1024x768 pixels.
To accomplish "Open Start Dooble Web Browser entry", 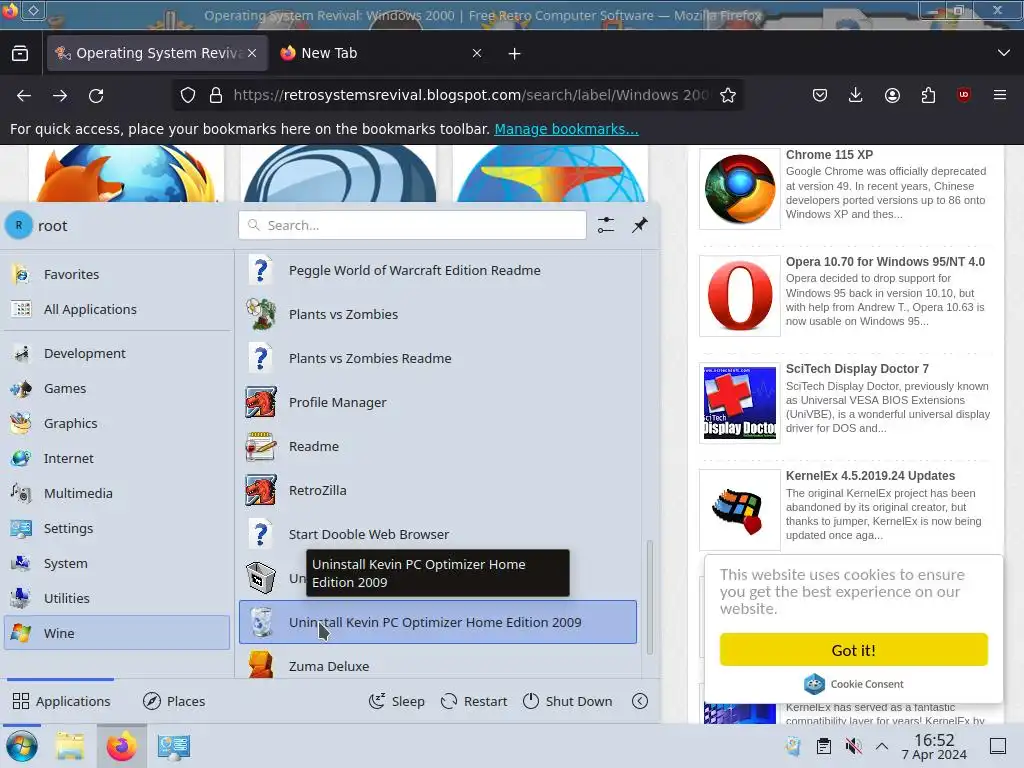I will coord(438,534).
